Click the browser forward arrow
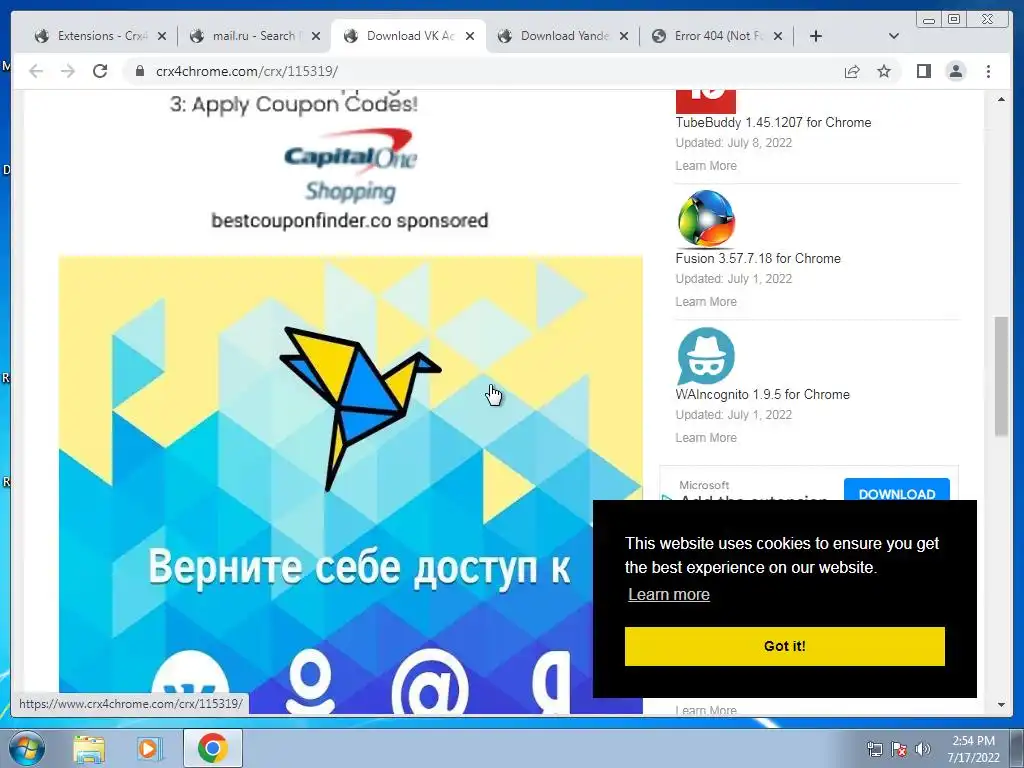 click(68, 71)
